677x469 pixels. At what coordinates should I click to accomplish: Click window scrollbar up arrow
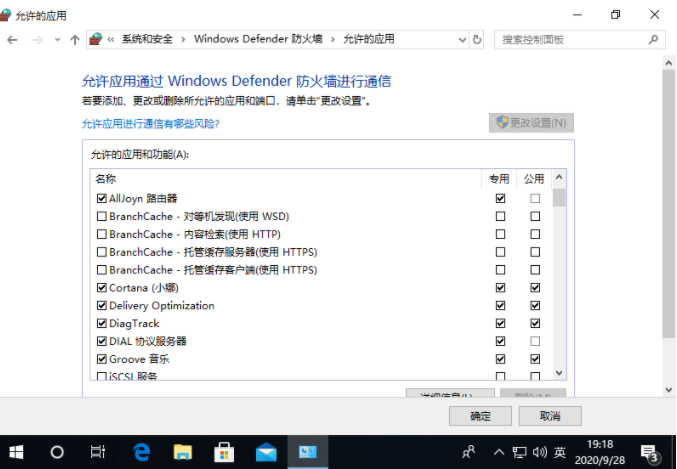coord(669,63)
